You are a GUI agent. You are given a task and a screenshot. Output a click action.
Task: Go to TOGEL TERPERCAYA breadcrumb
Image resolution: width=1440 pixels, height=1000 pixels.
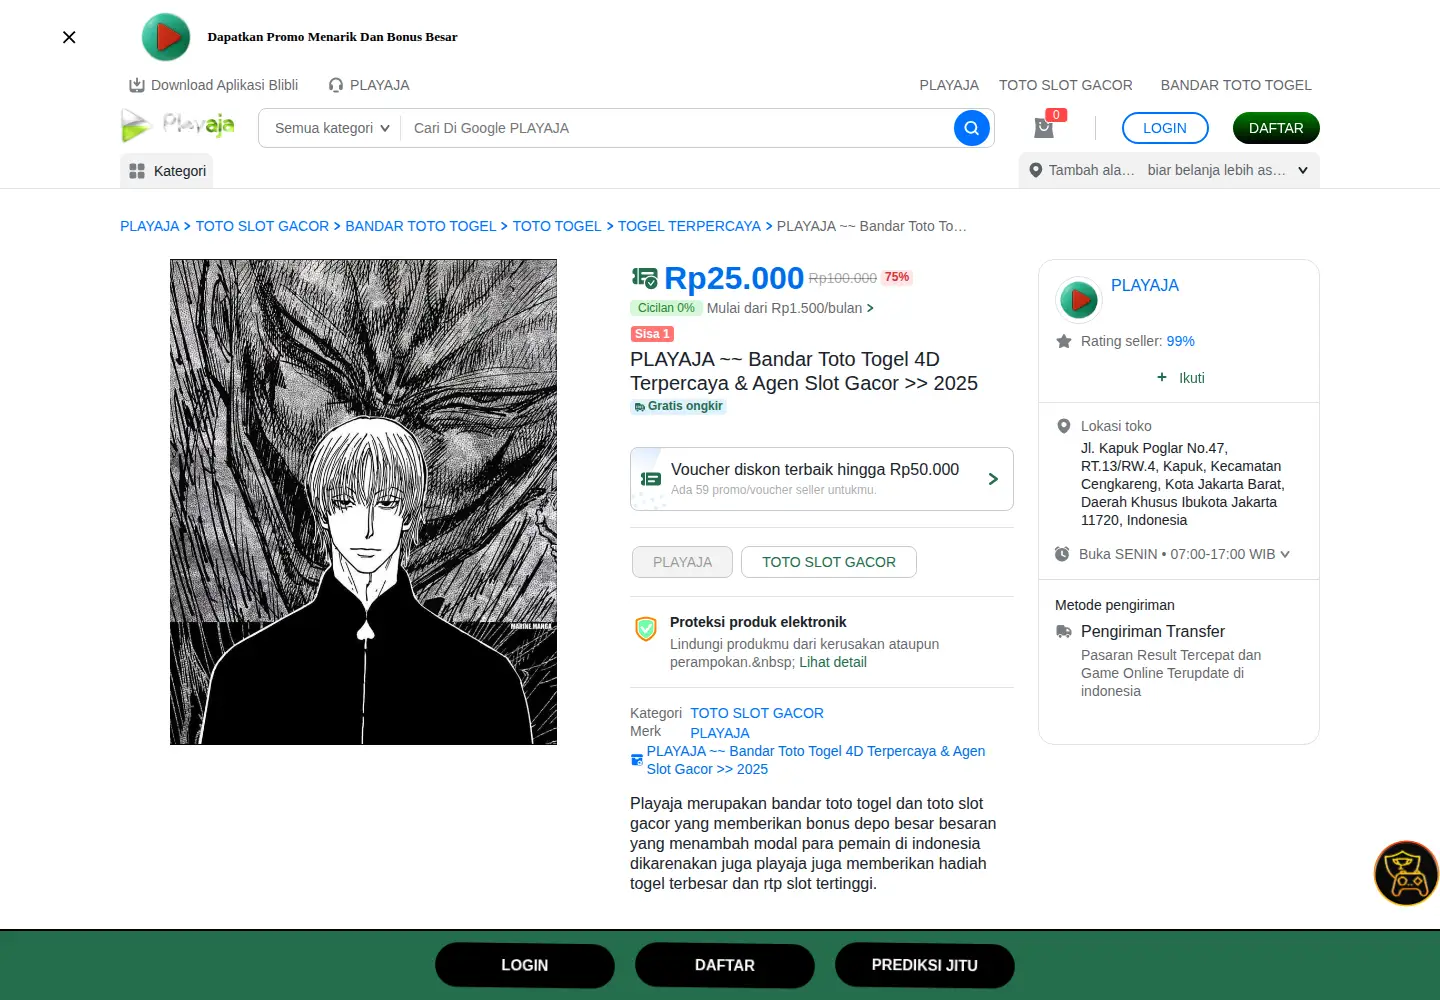(689, 226)
